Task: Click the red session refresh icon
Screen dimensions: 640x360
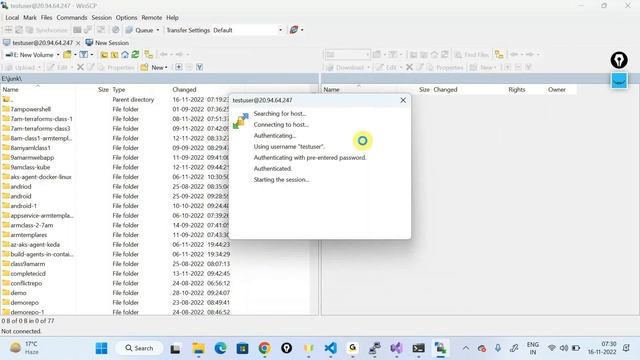Action: 293,30
